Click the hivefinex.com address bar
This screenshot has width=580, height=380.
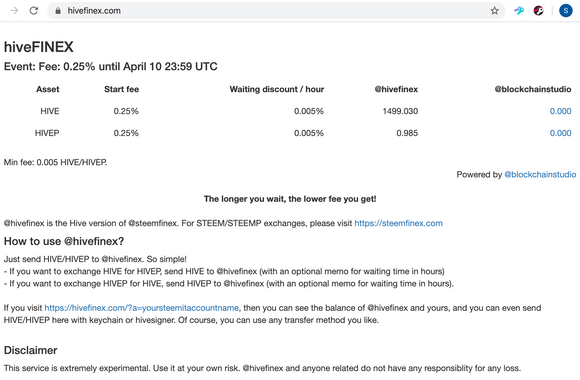(x=276, y=11)
